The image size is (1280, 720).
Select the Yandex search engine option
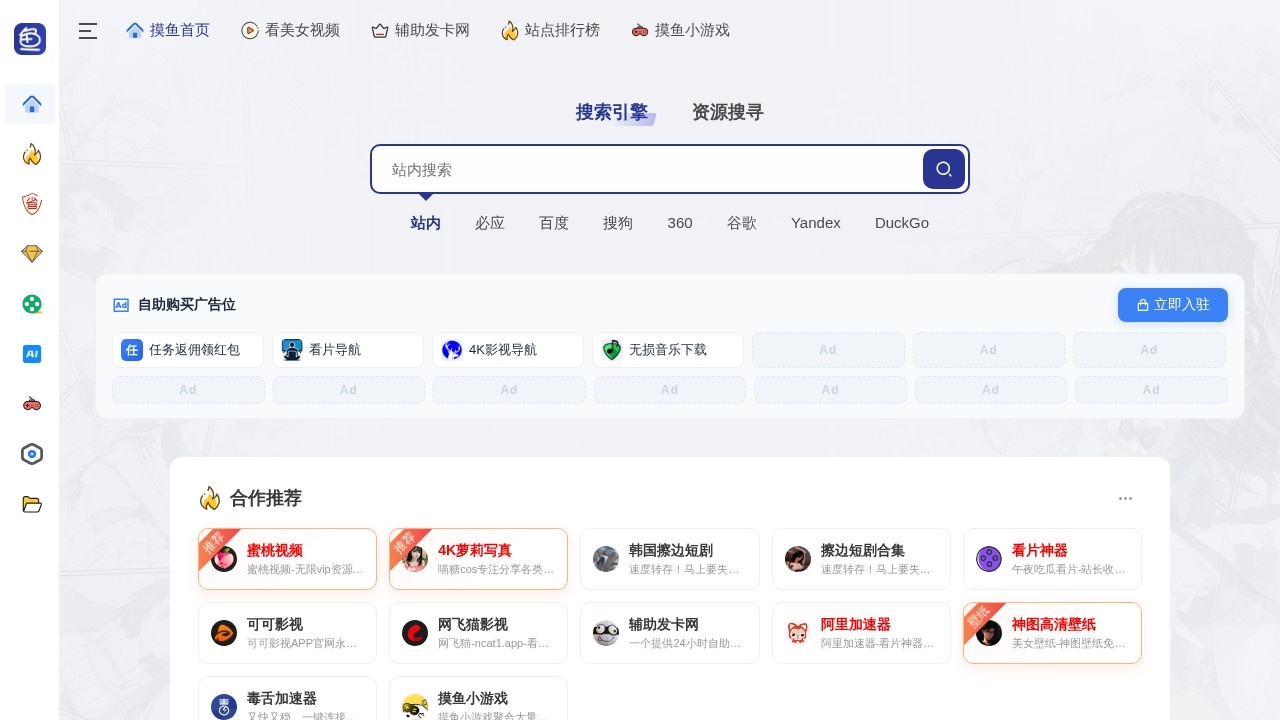[x=816, y=223]
